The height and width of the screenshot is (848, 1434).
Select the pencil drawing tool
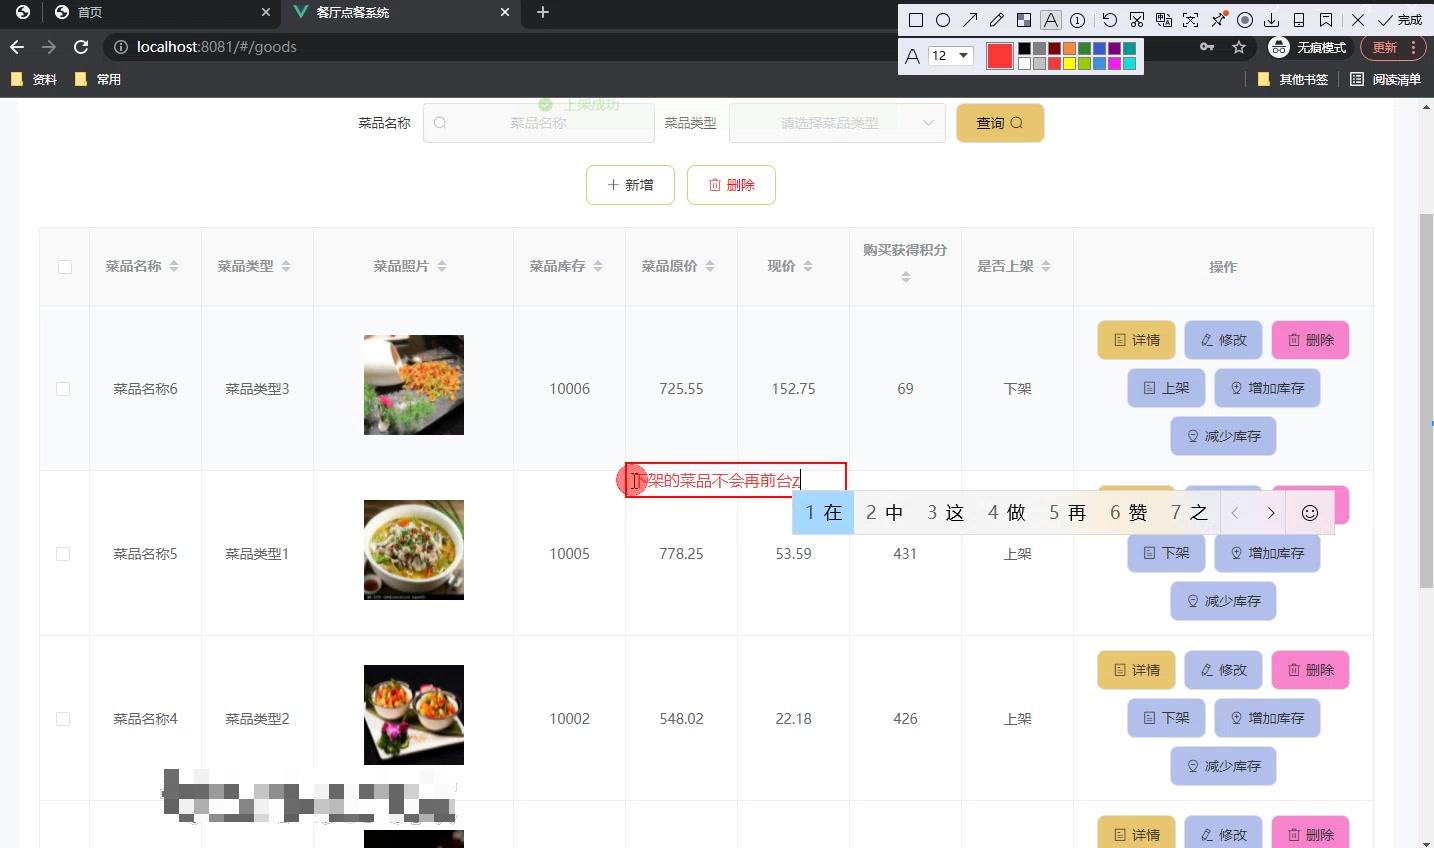(997, 20)
